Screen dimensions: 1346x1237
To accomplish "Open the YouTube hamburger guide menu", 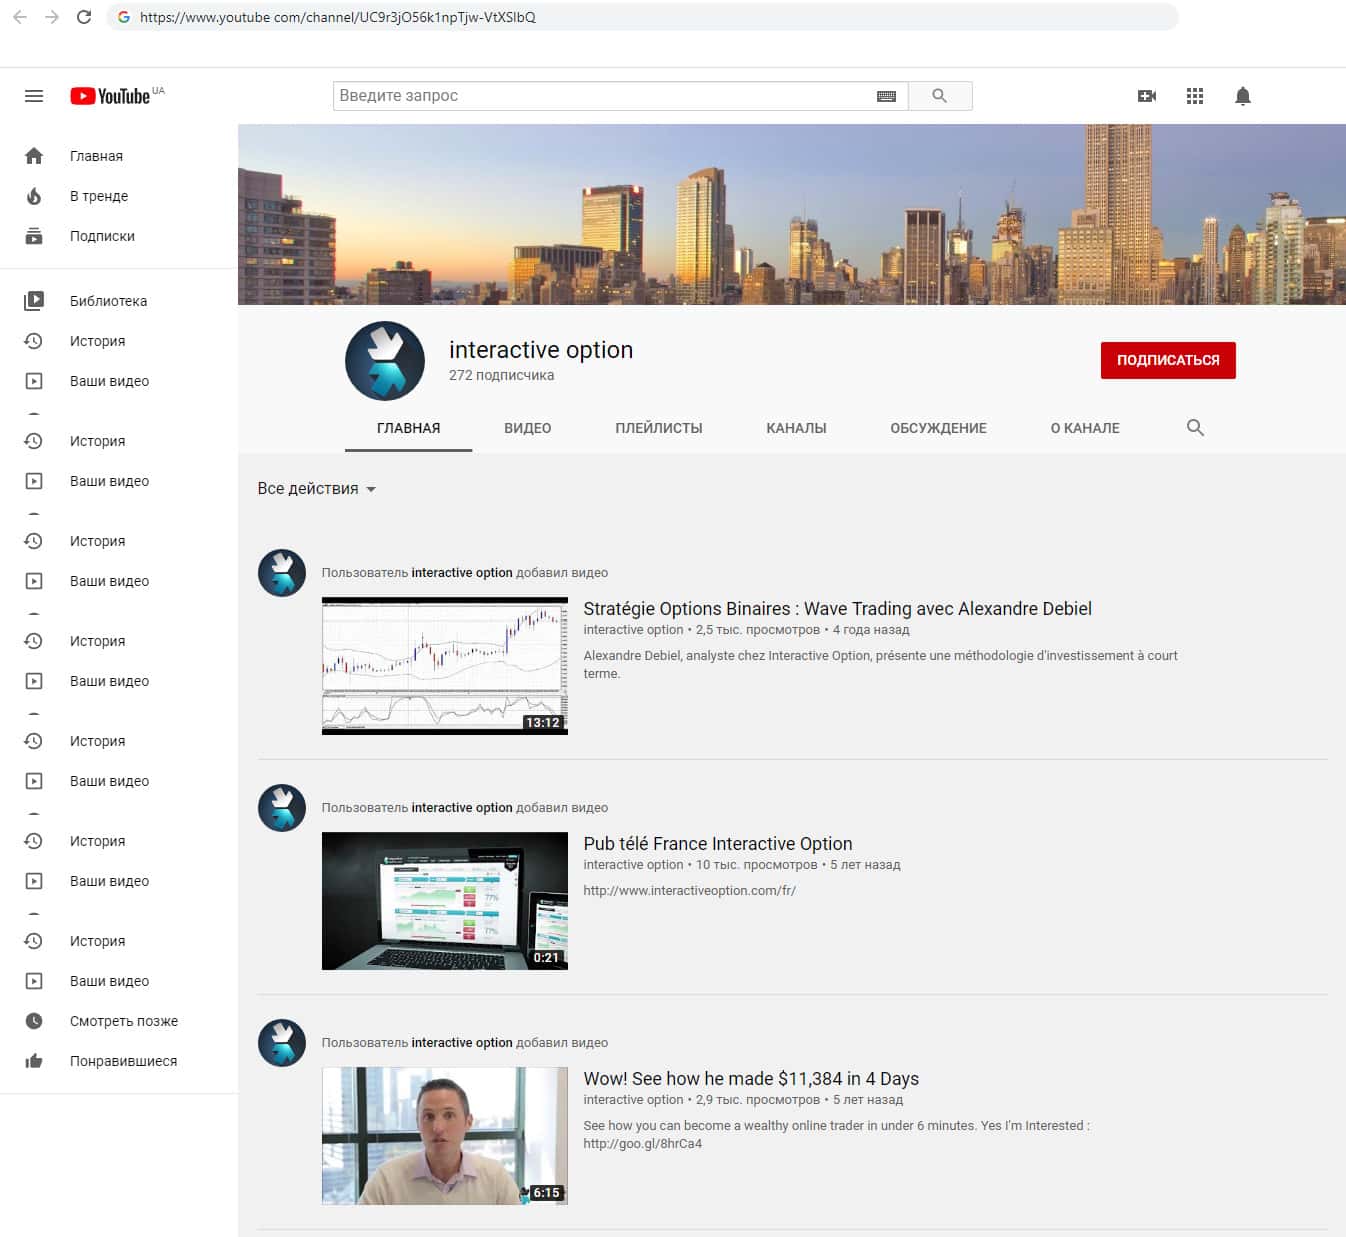I will [34, 96].
